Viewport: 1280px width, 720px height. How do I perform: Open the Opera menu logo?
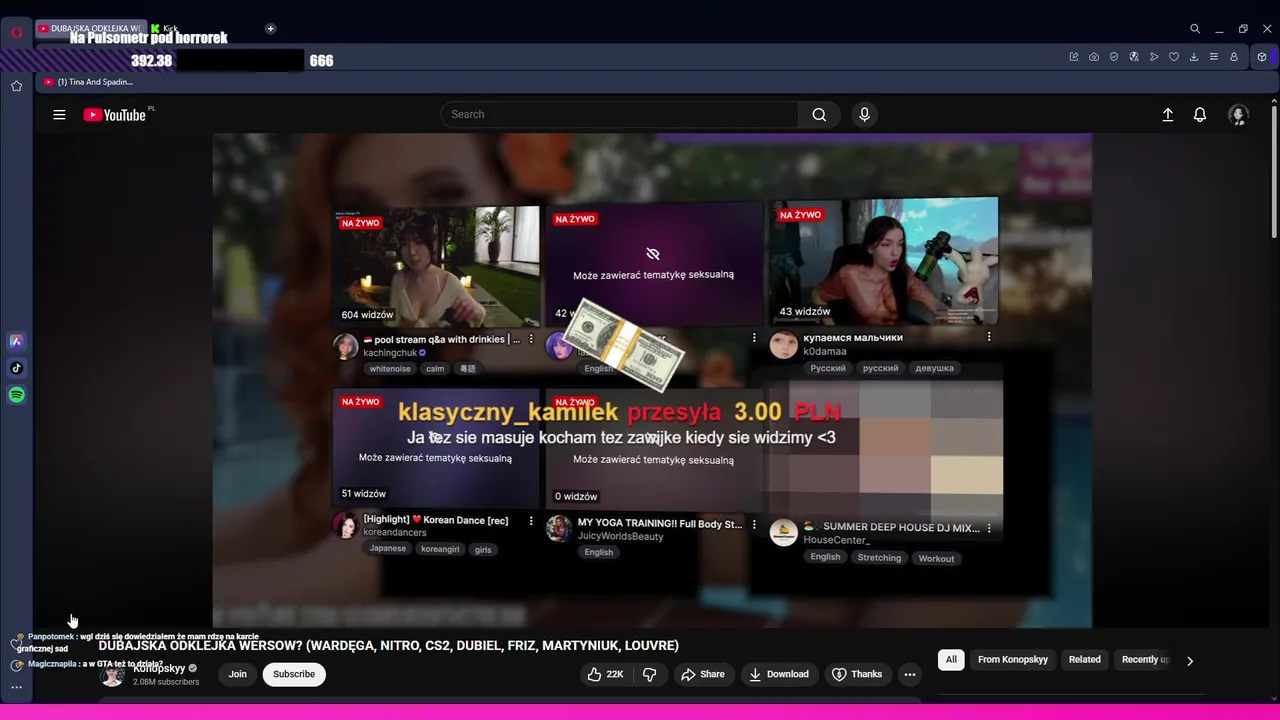click(17, 31)
